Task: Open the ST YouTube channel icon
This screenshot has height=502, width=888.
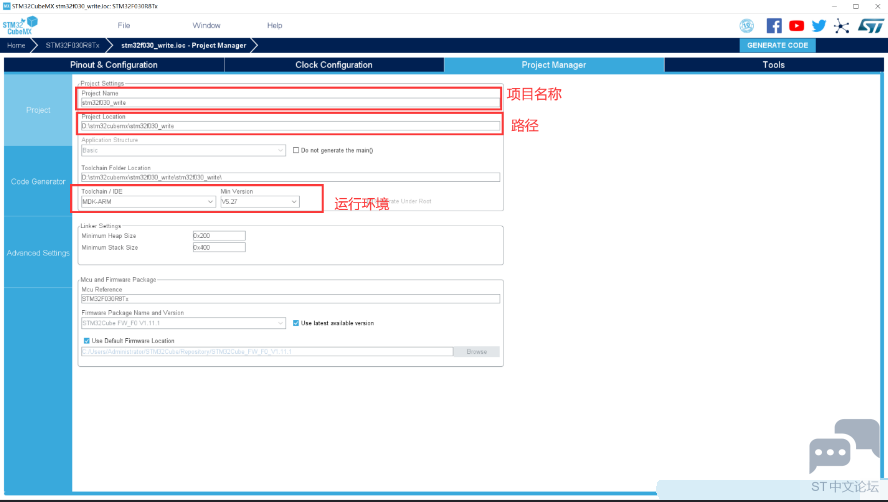Action: point(796,26)
